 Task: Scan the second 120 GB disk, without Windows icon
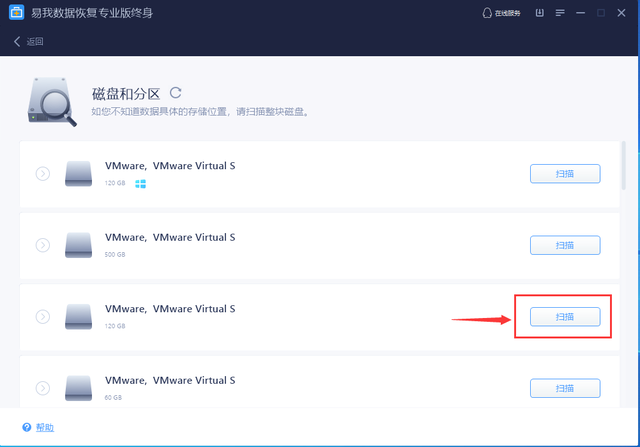click(565, 317)
